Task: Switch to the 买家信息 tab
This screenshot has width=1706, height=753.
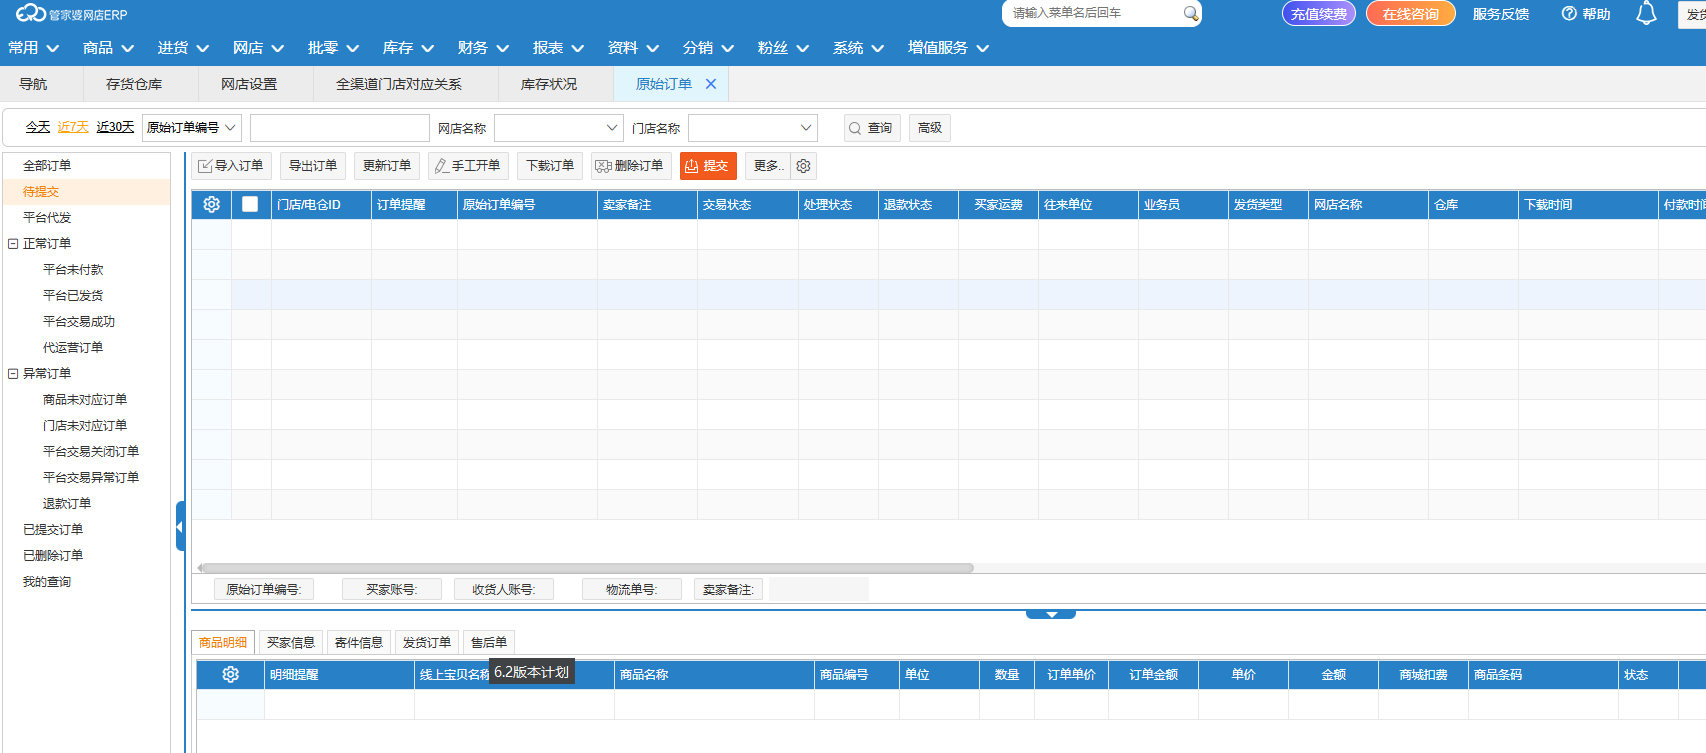Action: point(290,642)
